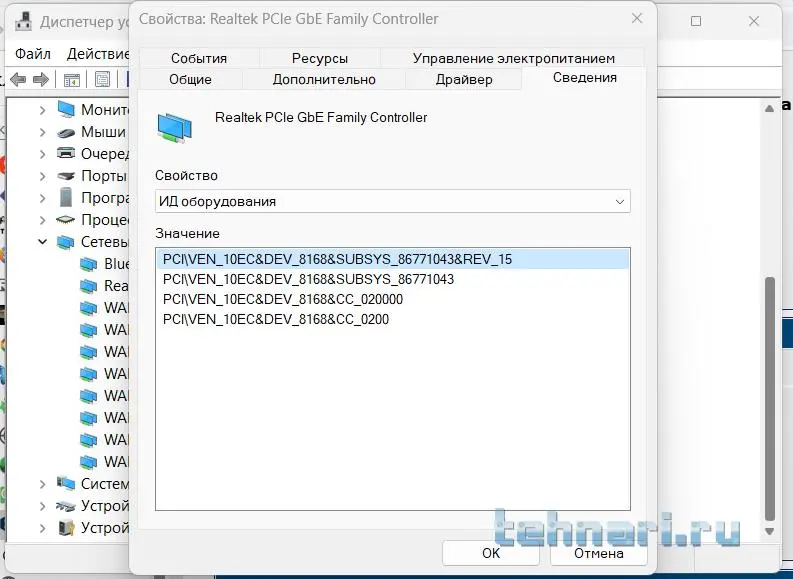Open the Файл menu in Device Manager

pyautogui.click(x=33, y=53)
